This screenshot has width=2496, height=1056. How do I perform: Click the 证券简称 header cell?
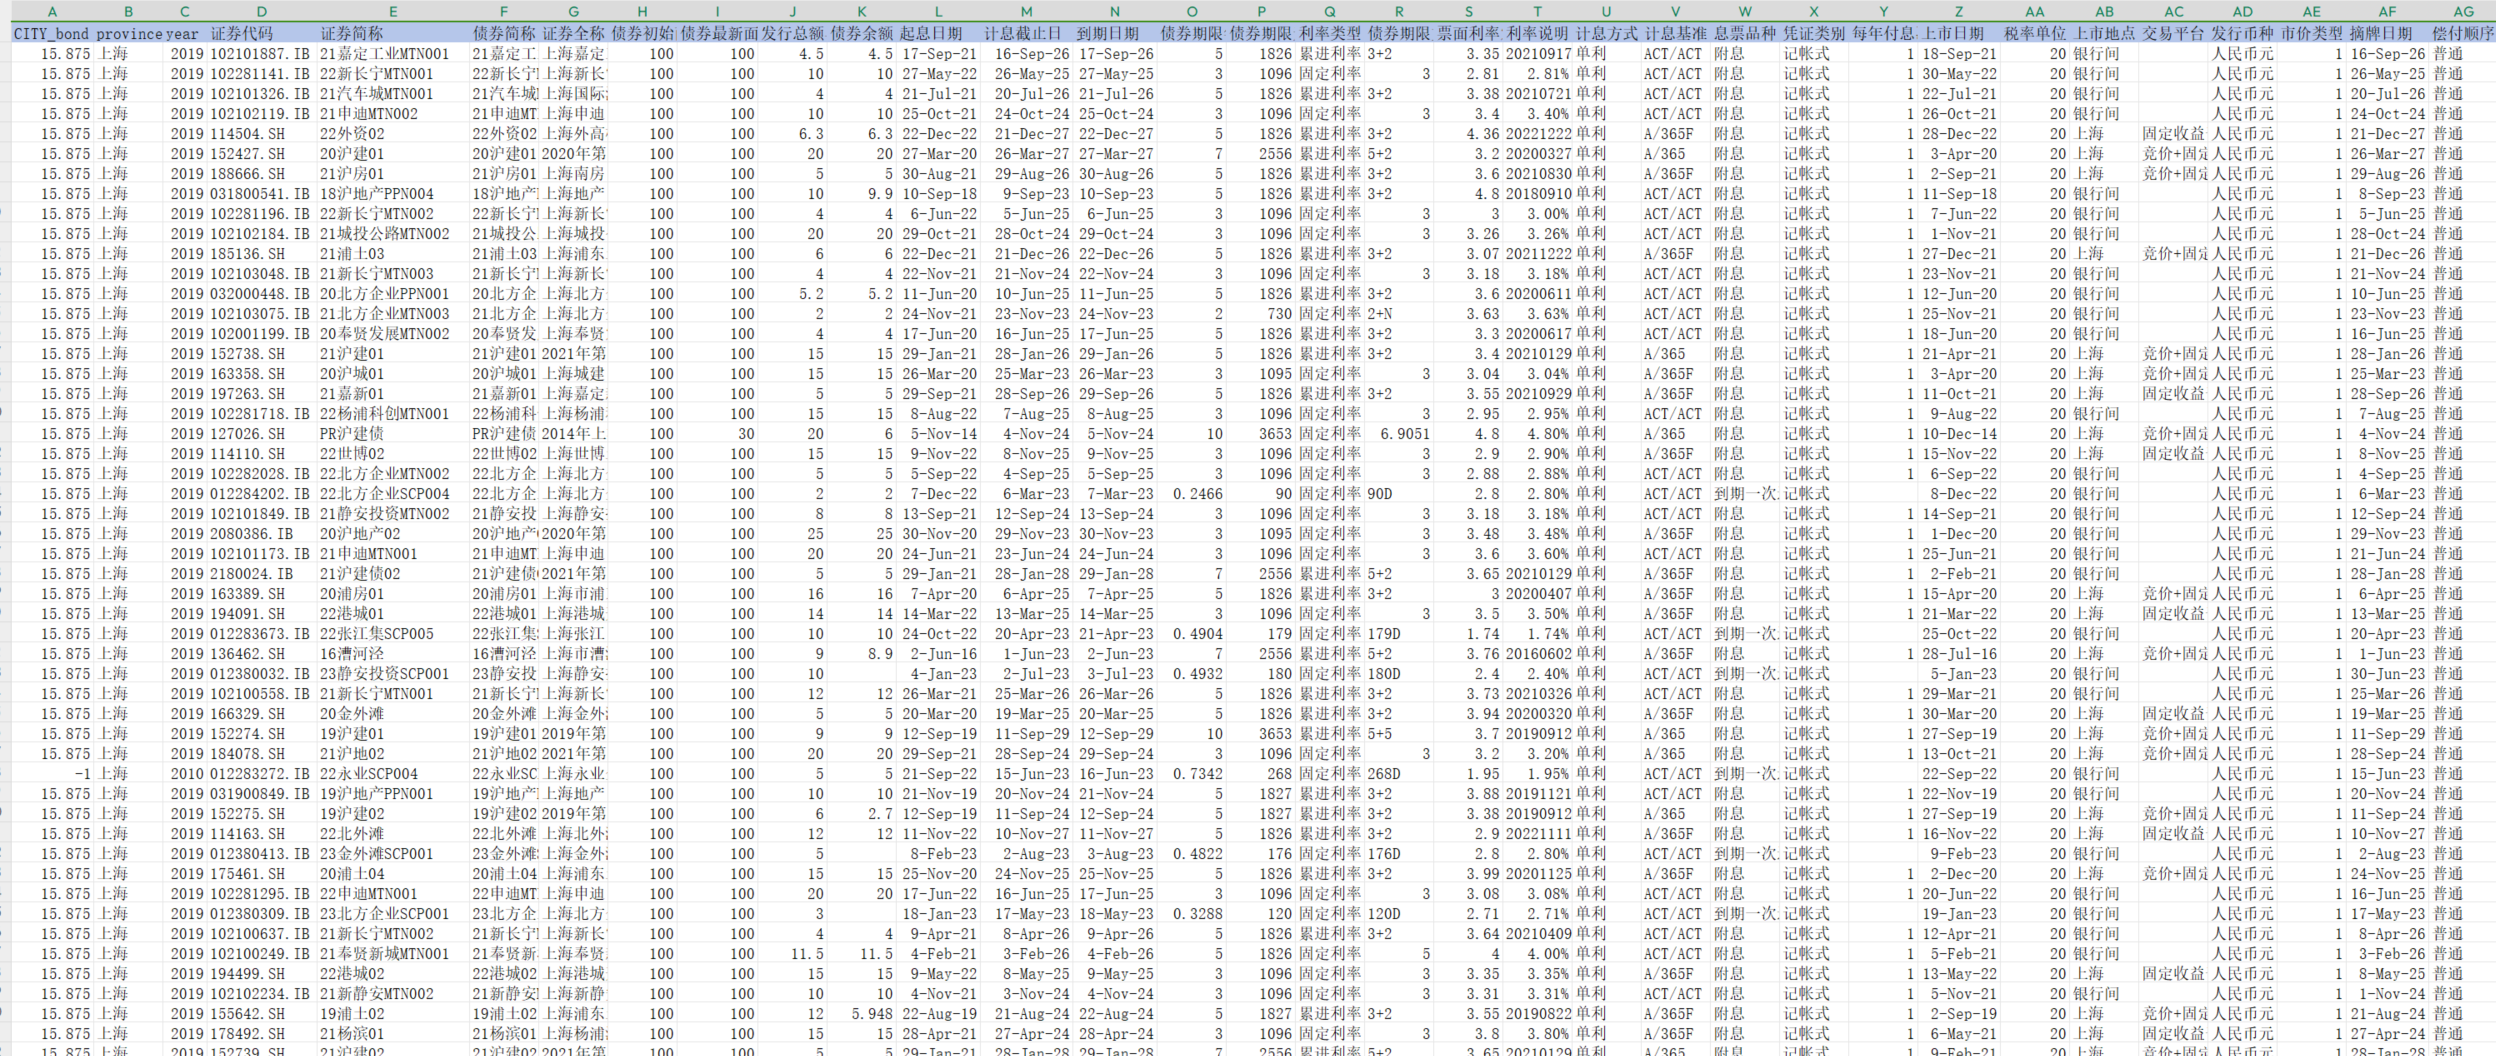[393, 34]
